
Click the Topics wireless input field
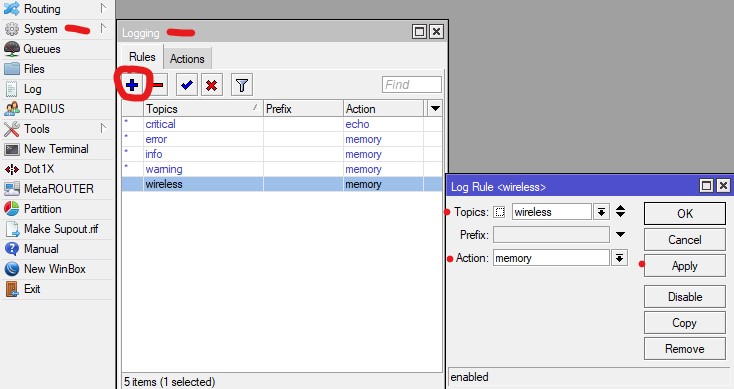[x=552, y=212]
